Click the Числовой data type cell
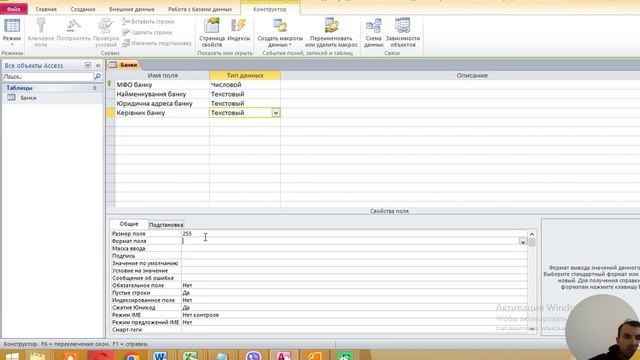 pyautogui.click(x=244, y=84)
